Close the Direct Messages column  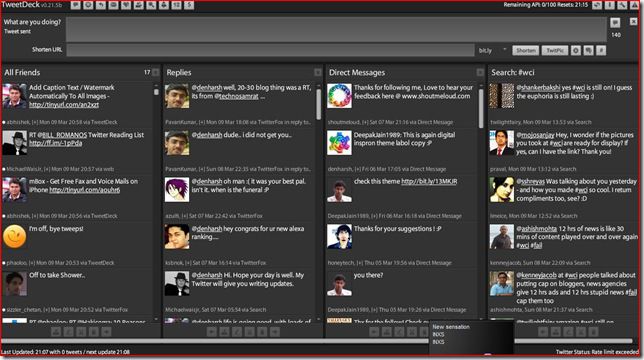[x=480, y=72]
